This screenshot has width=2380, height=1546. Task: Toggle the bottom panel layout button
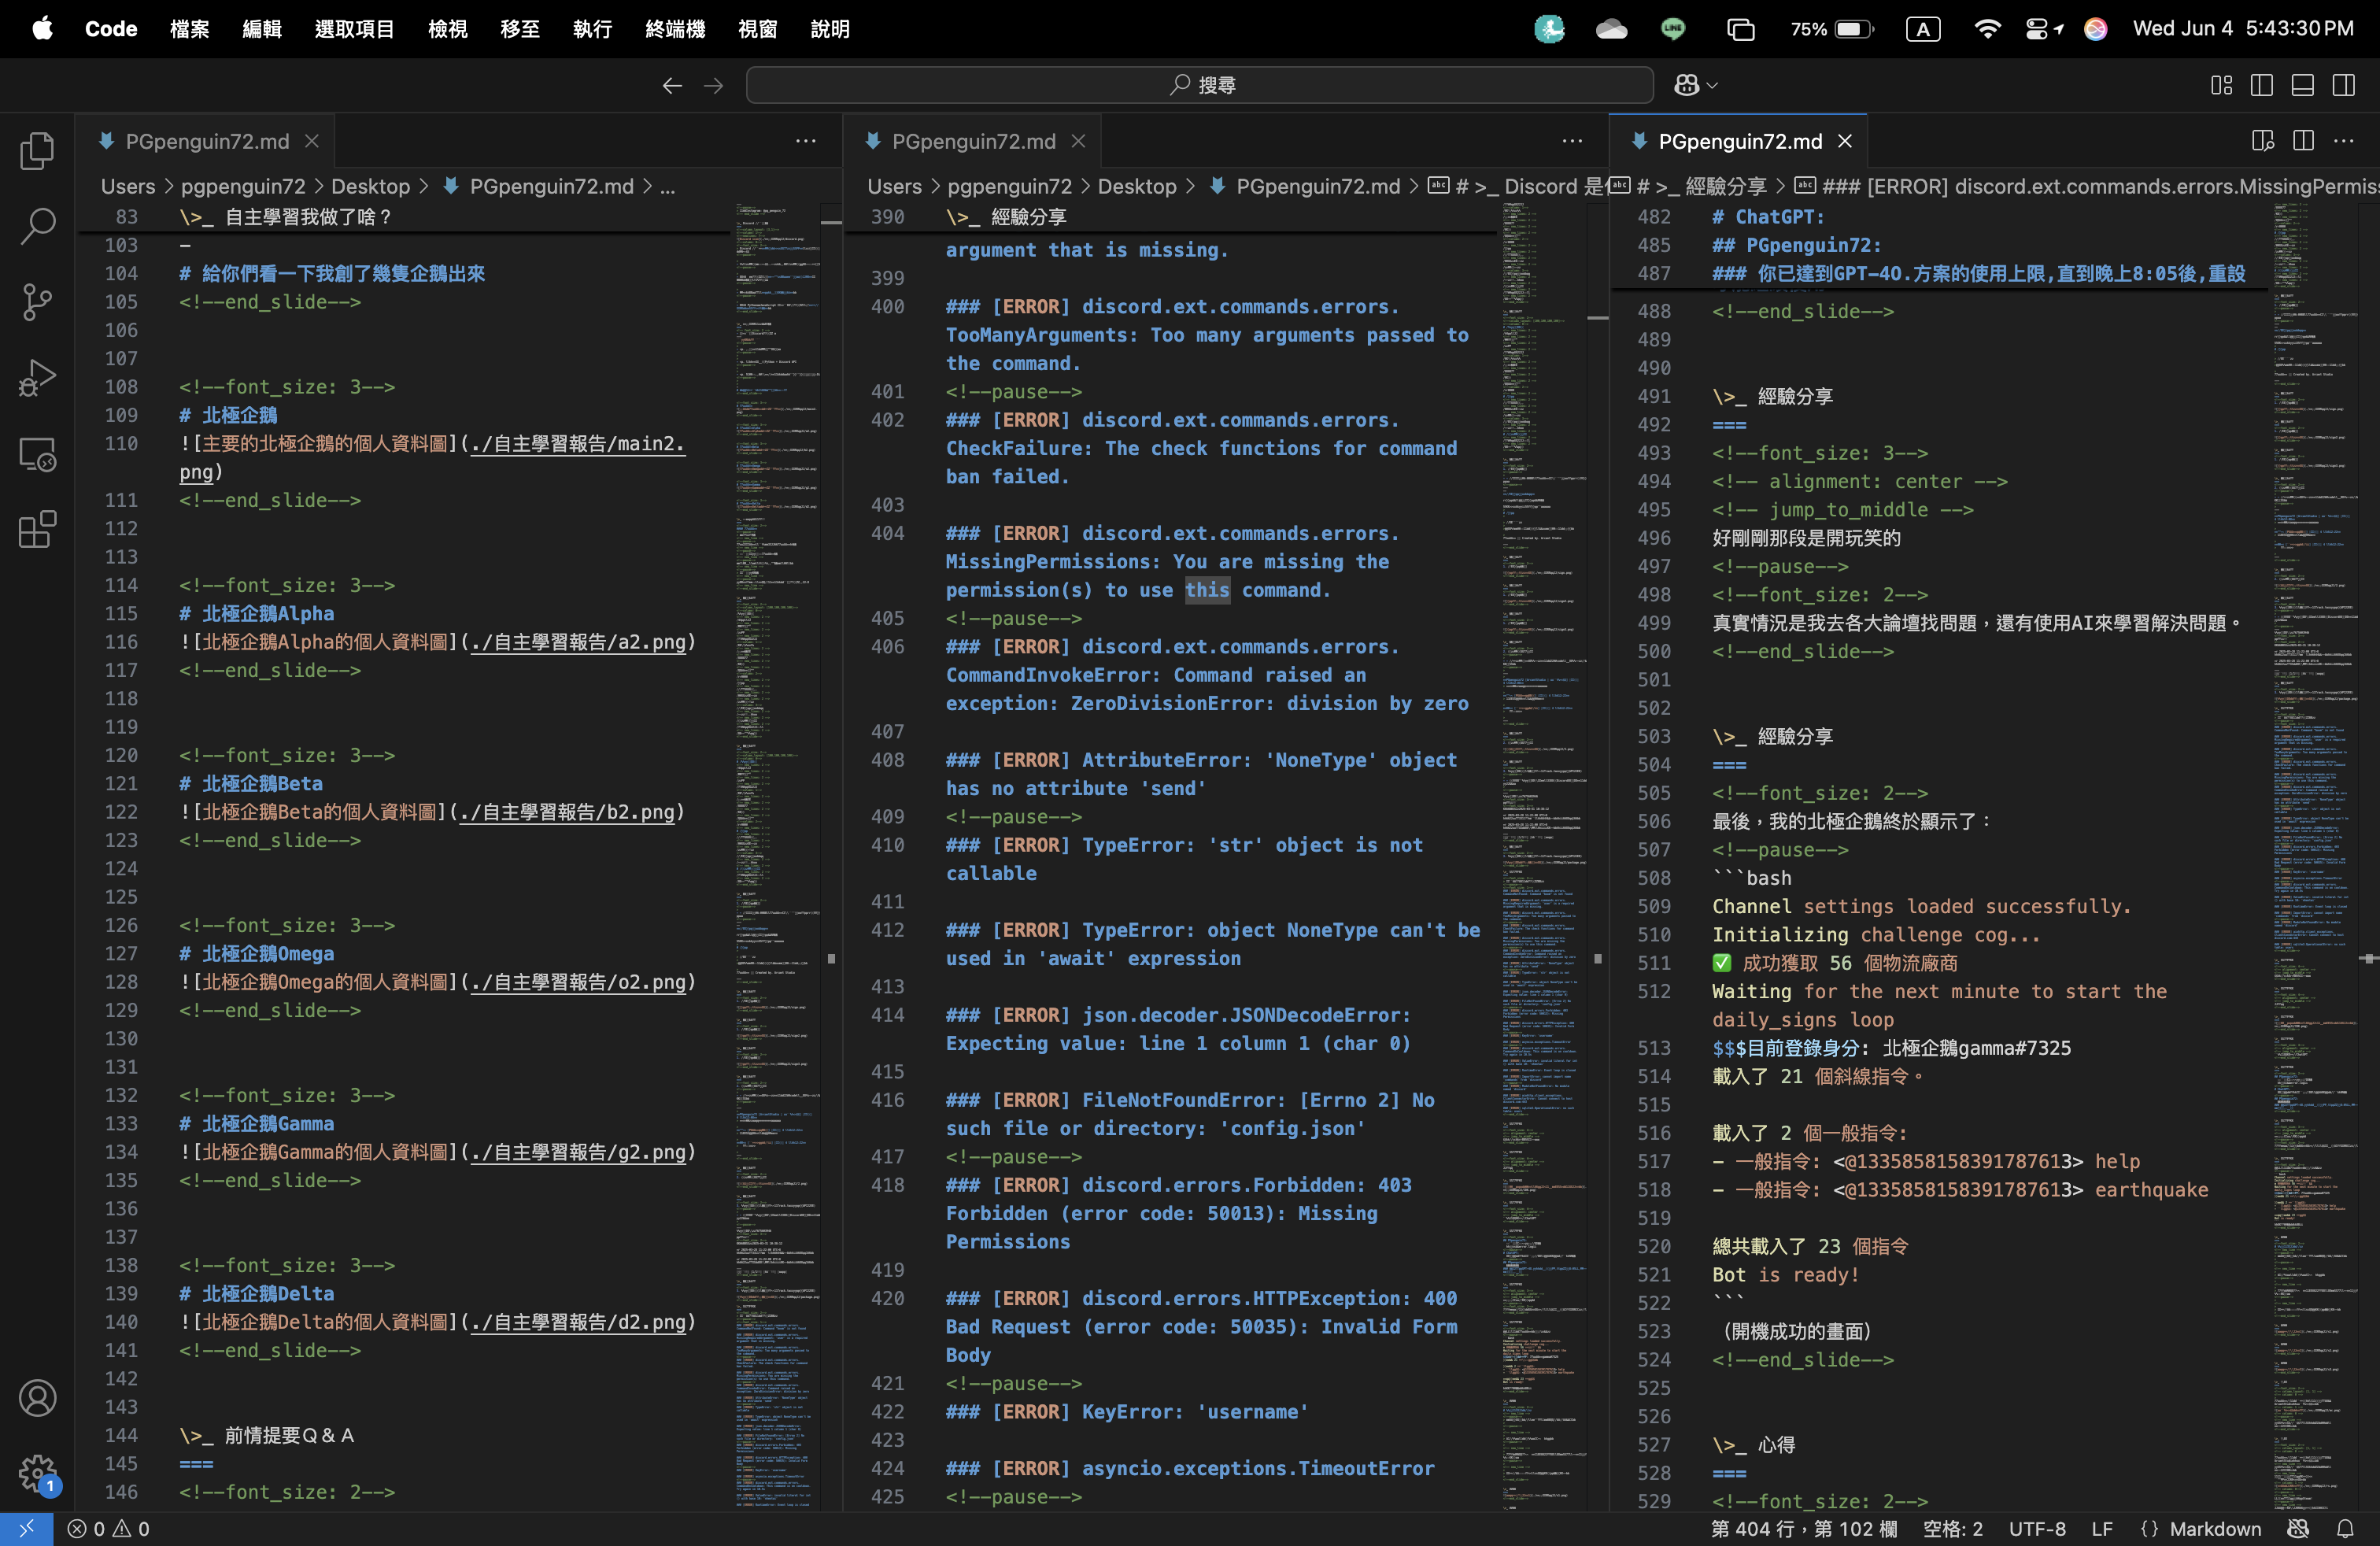coord(2302,85)
